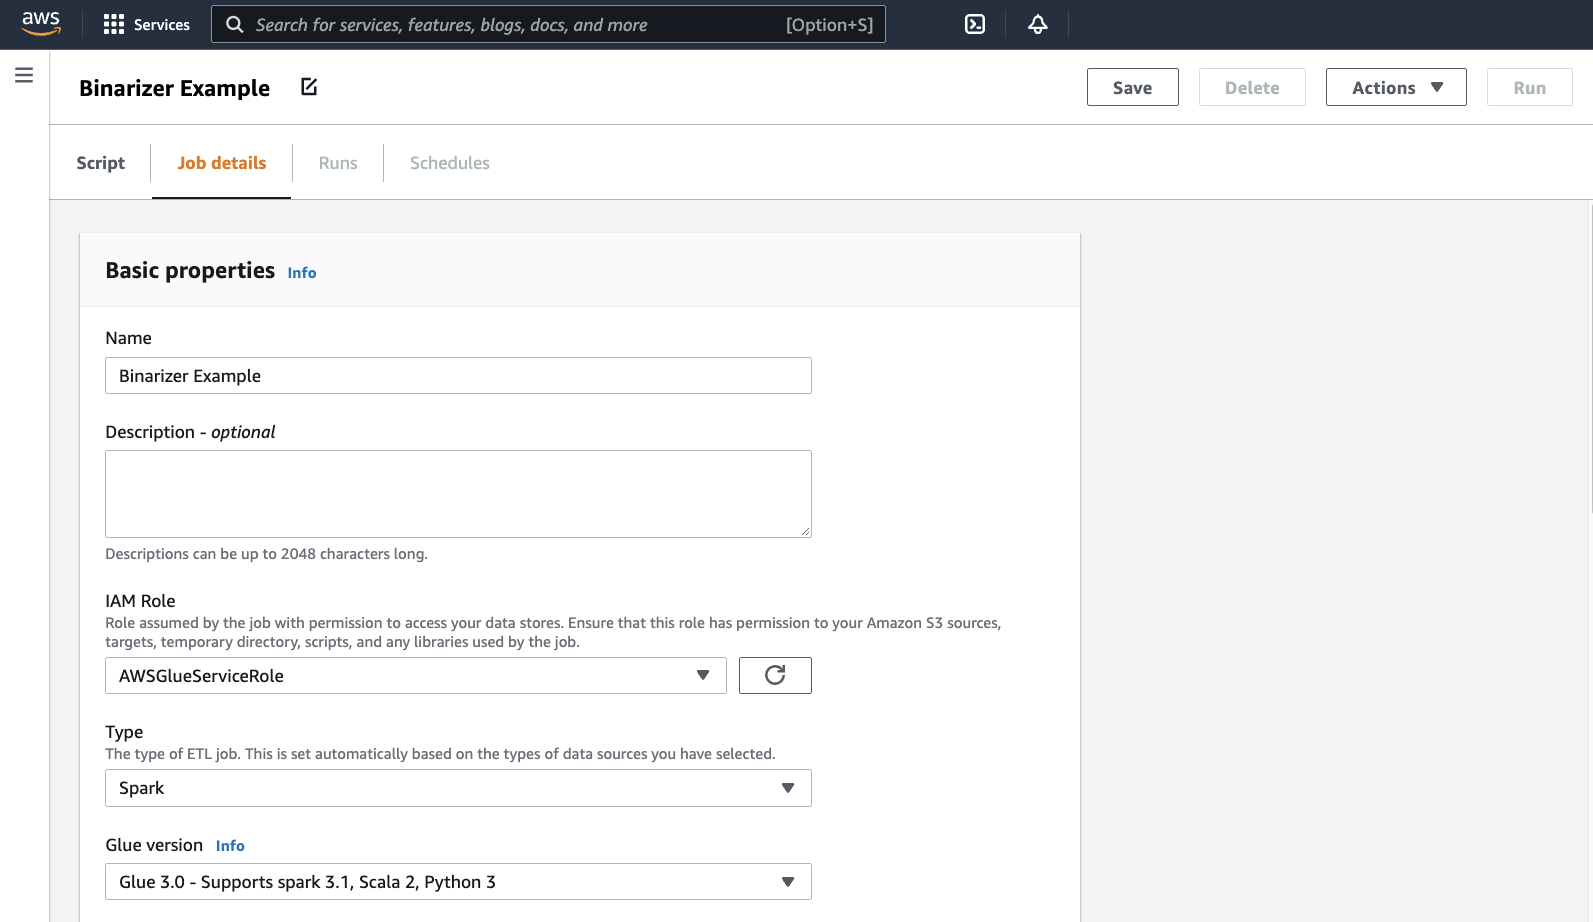Switch to the Script tab
The image size is (1593, 922).
click(101, 163)
